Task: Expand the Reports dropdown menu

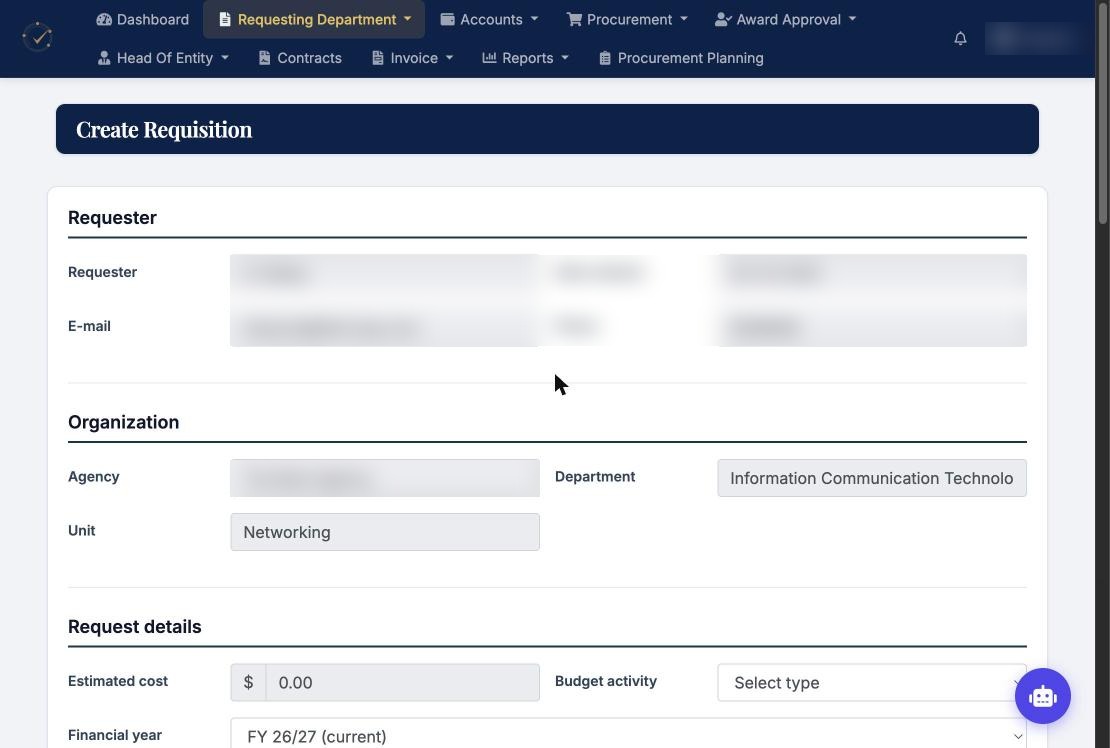Action: tap(525, 58)
